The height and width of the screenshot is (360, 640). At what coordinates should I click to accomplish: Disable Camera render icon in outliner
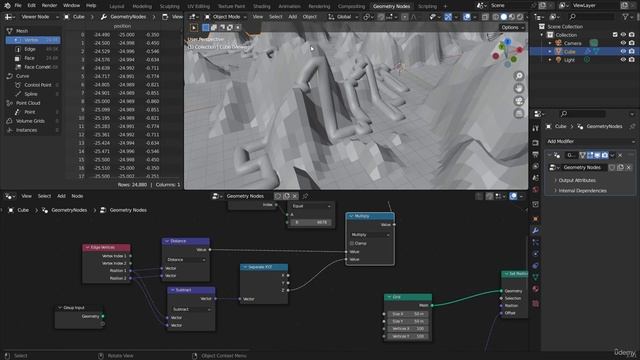point(631,43)
